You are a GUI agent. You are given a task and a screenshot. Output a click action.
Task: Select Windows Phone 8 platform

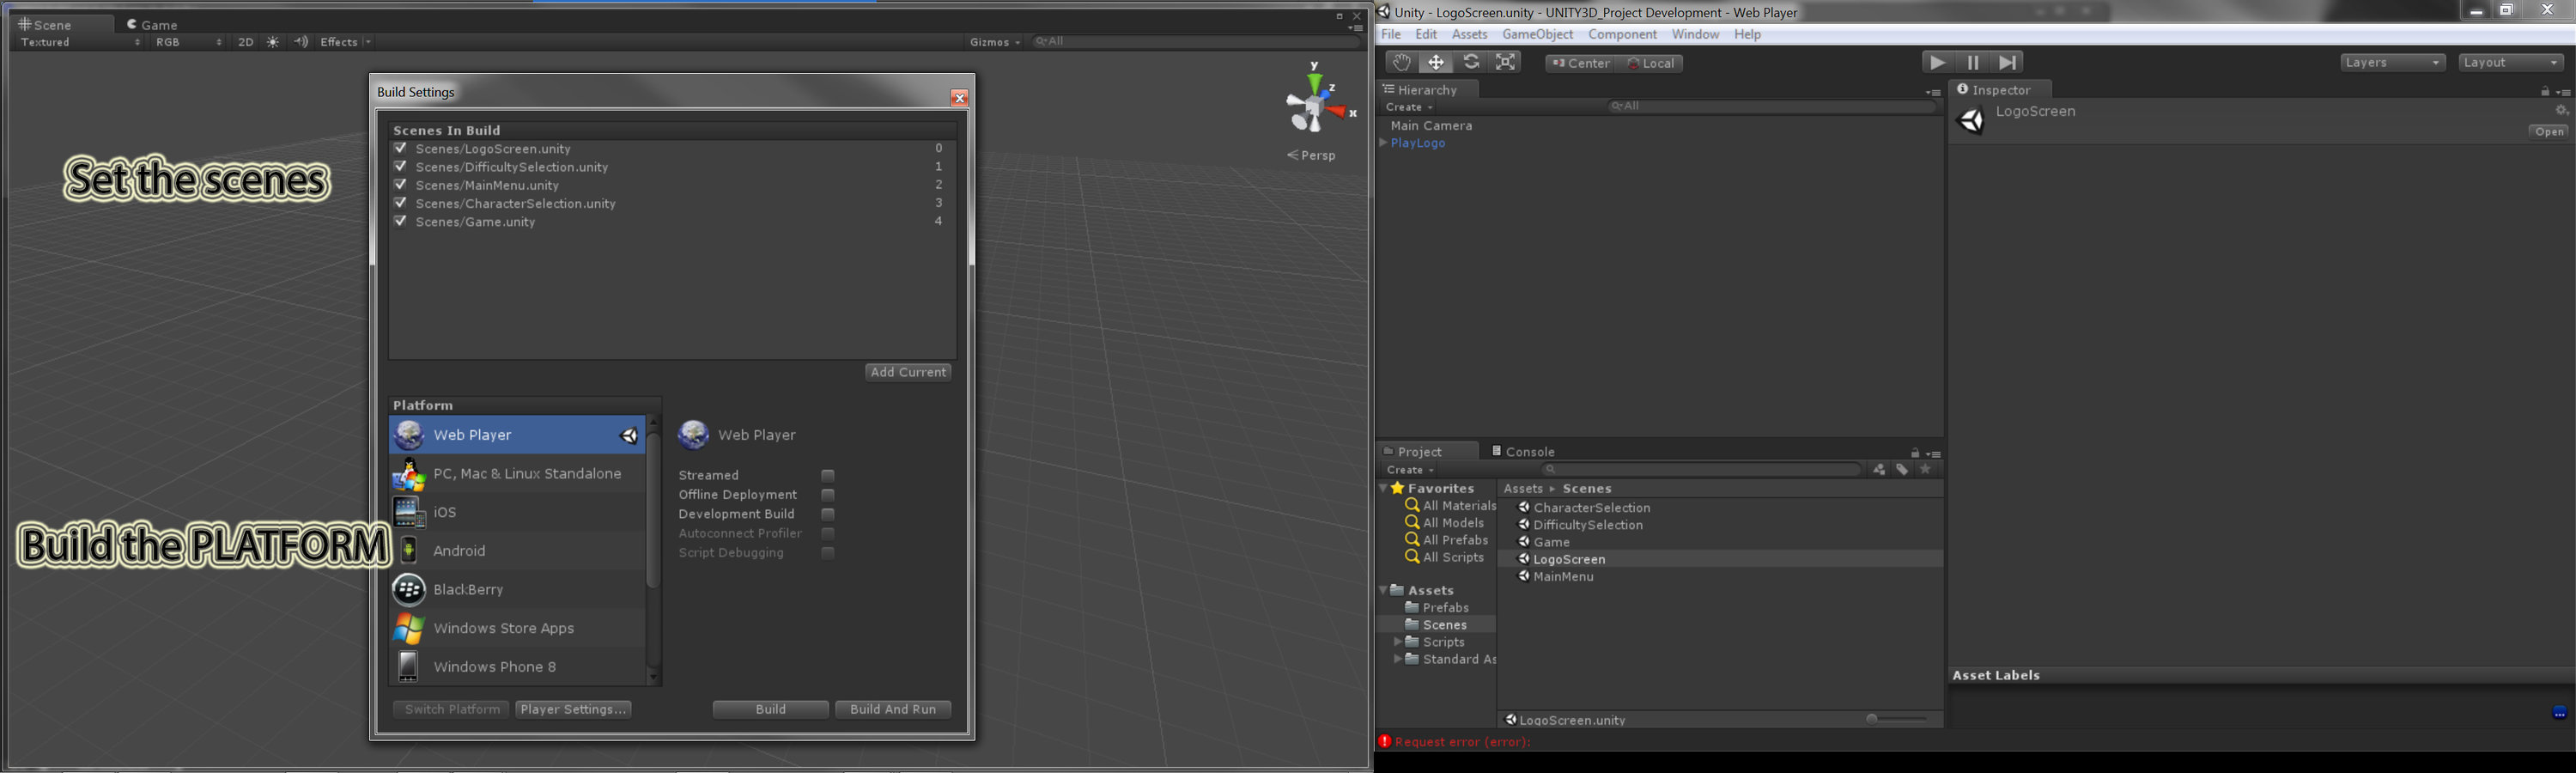coord(517,667)
